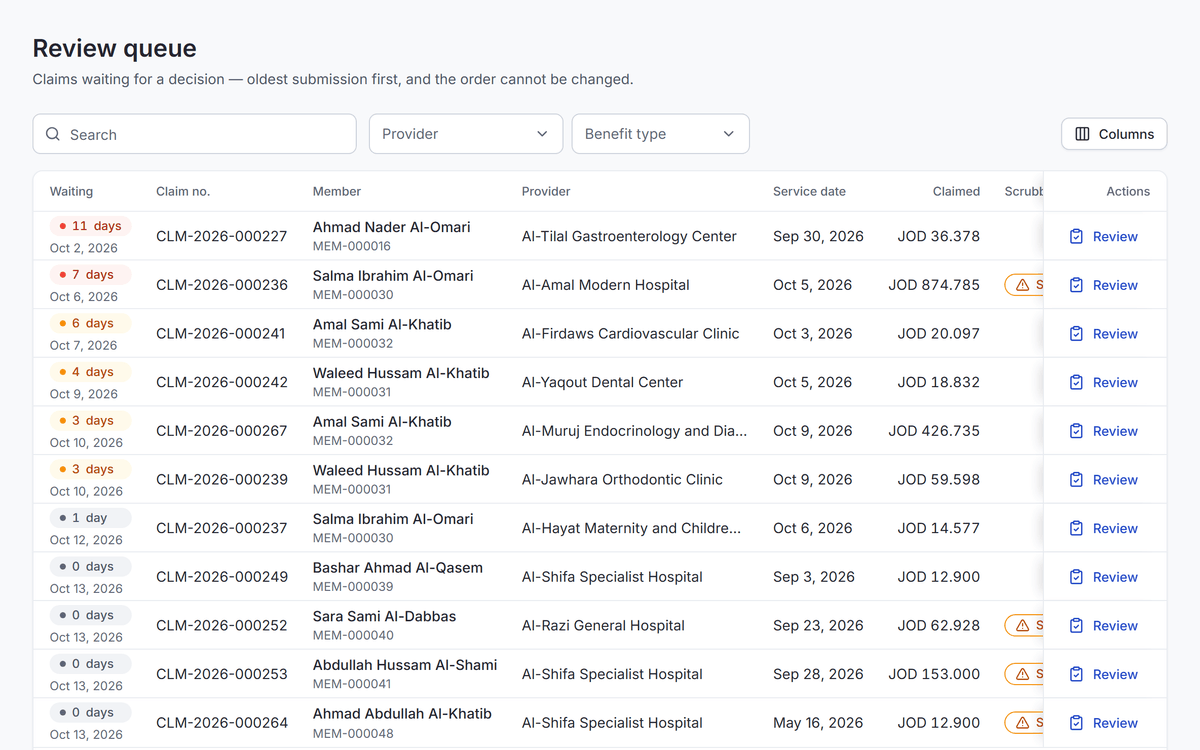Click the review clipboard icon for CLM-2026-000227
Screen dimensions: 1200x750
1076,237
